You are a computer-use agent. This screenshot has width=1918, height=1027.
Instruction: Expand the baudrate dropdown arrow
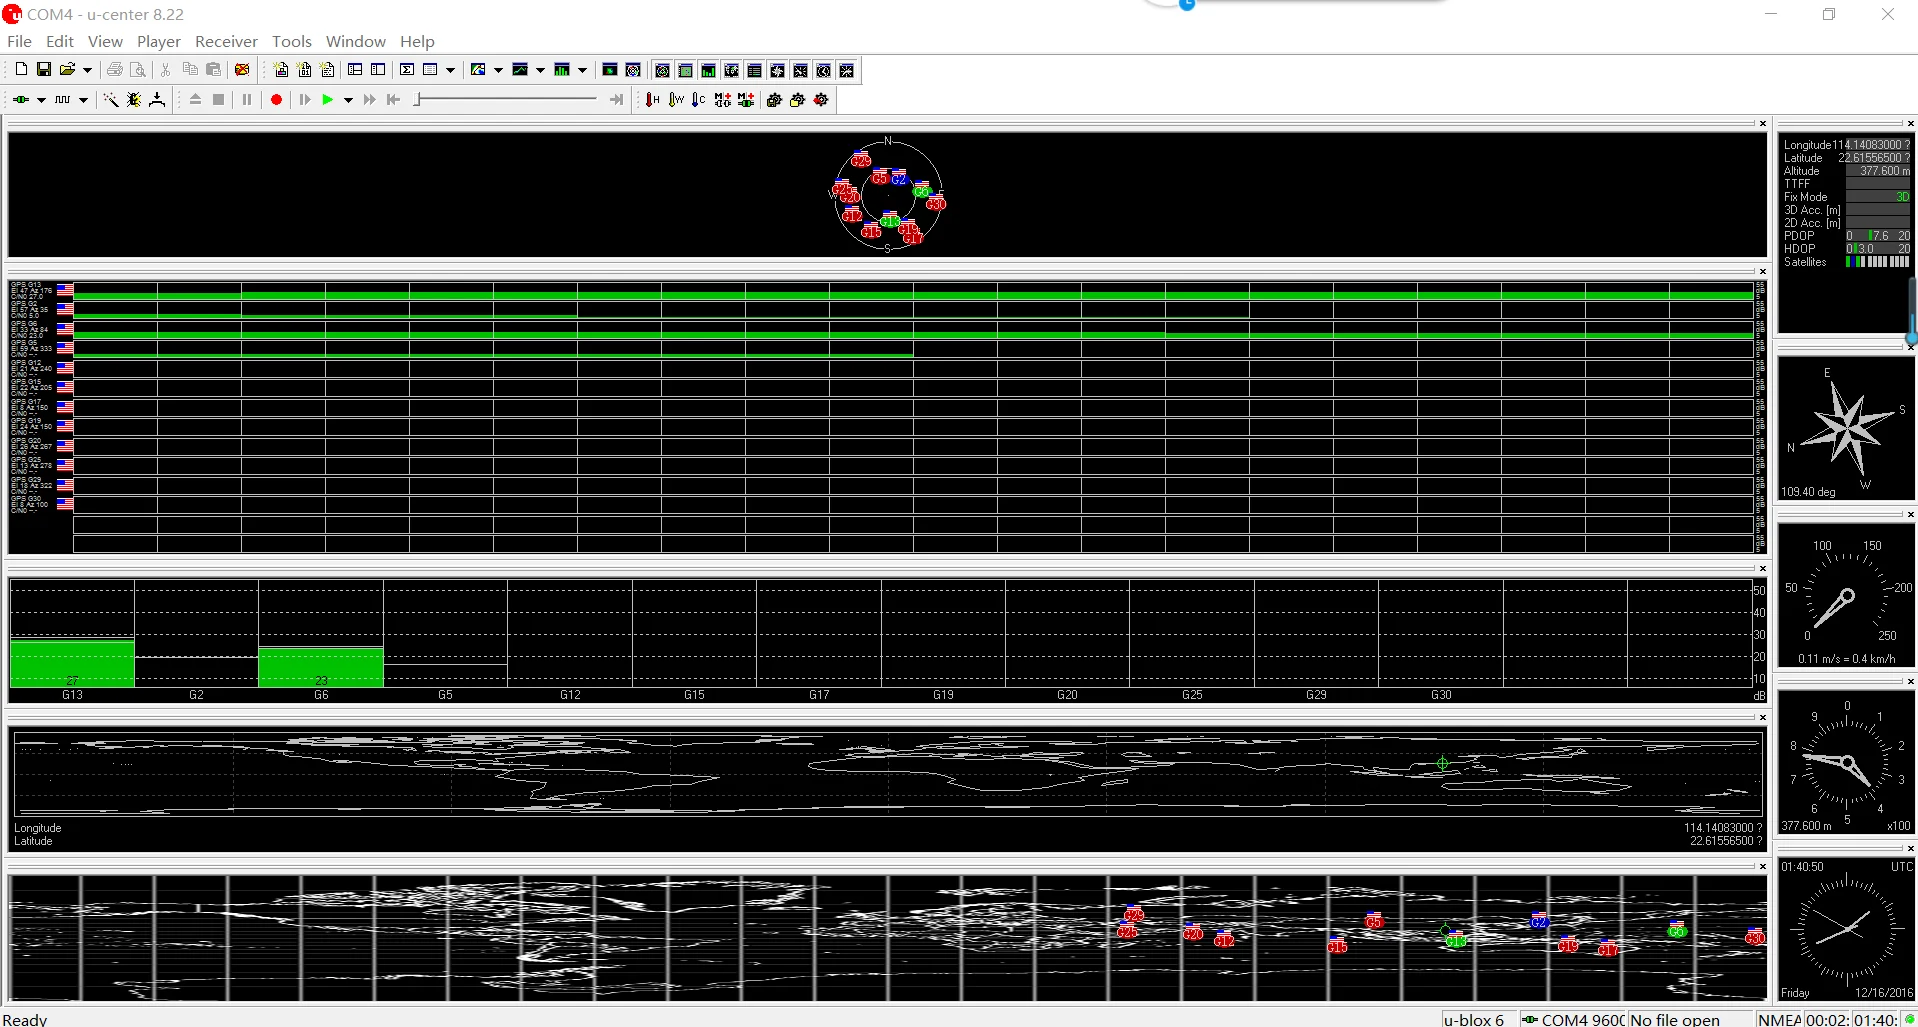83,100
